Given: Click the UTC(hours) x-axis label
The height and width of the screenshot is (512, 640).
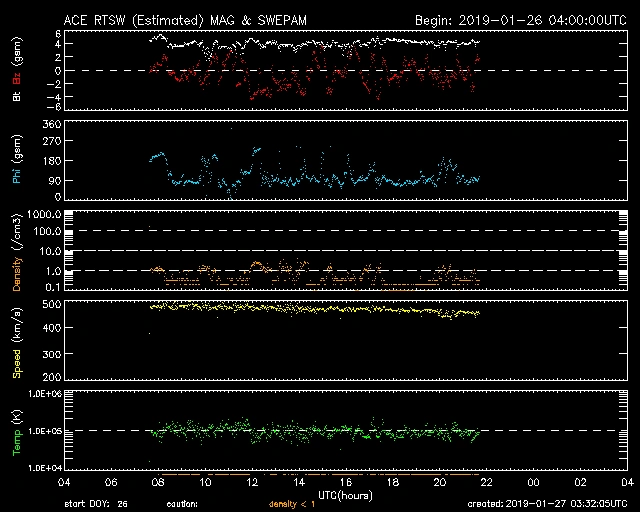Looking at the screenshot, I should (345, 494).
